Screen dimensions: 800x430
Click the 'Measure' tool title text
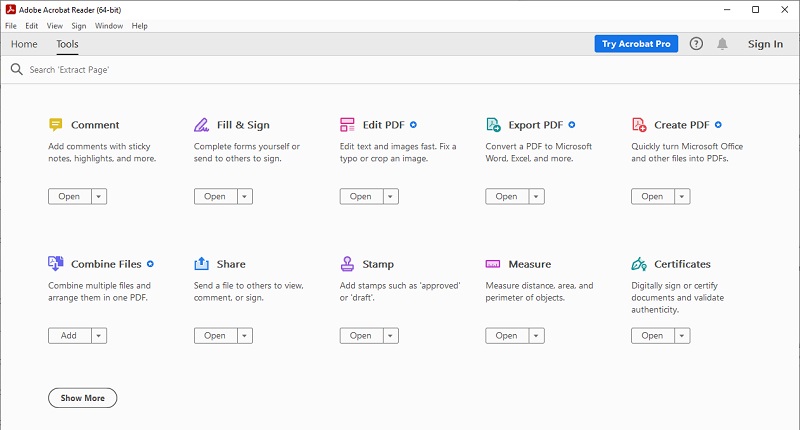[x=530, y=264]
